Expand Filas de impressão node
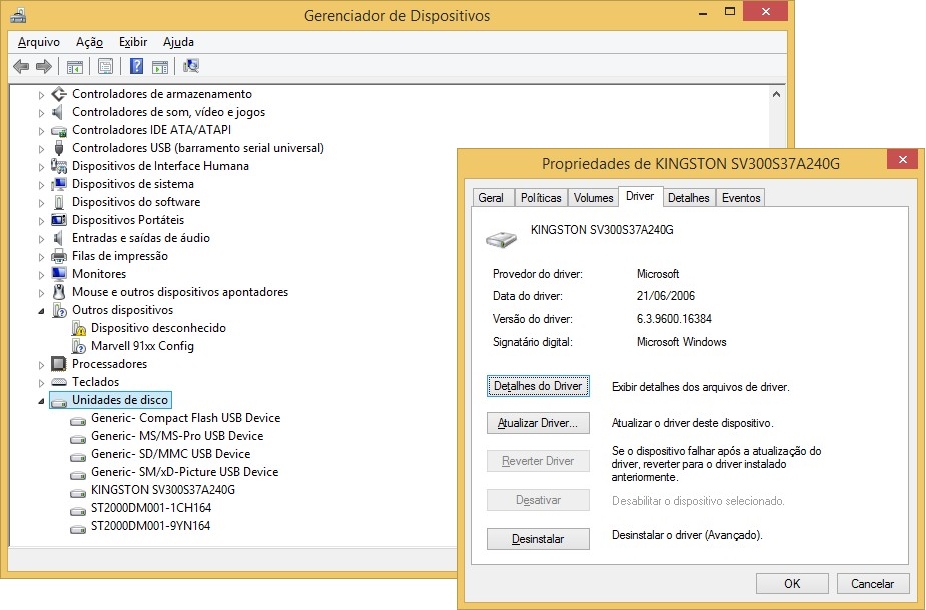Image resolution: width=926 pixels, height=610 pixels. [x=41, y=257]
